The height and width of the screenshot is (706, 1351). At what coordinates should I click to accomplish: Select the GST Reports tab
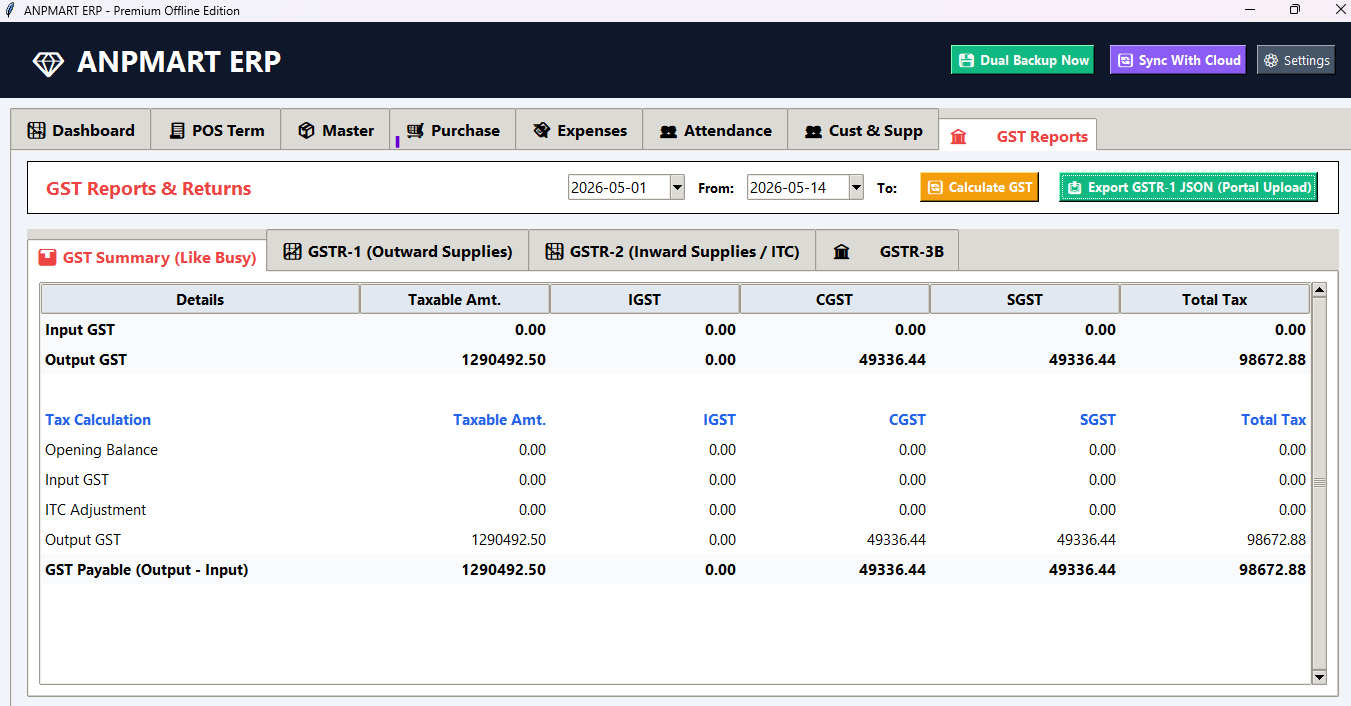click(x=1018, y=136)
